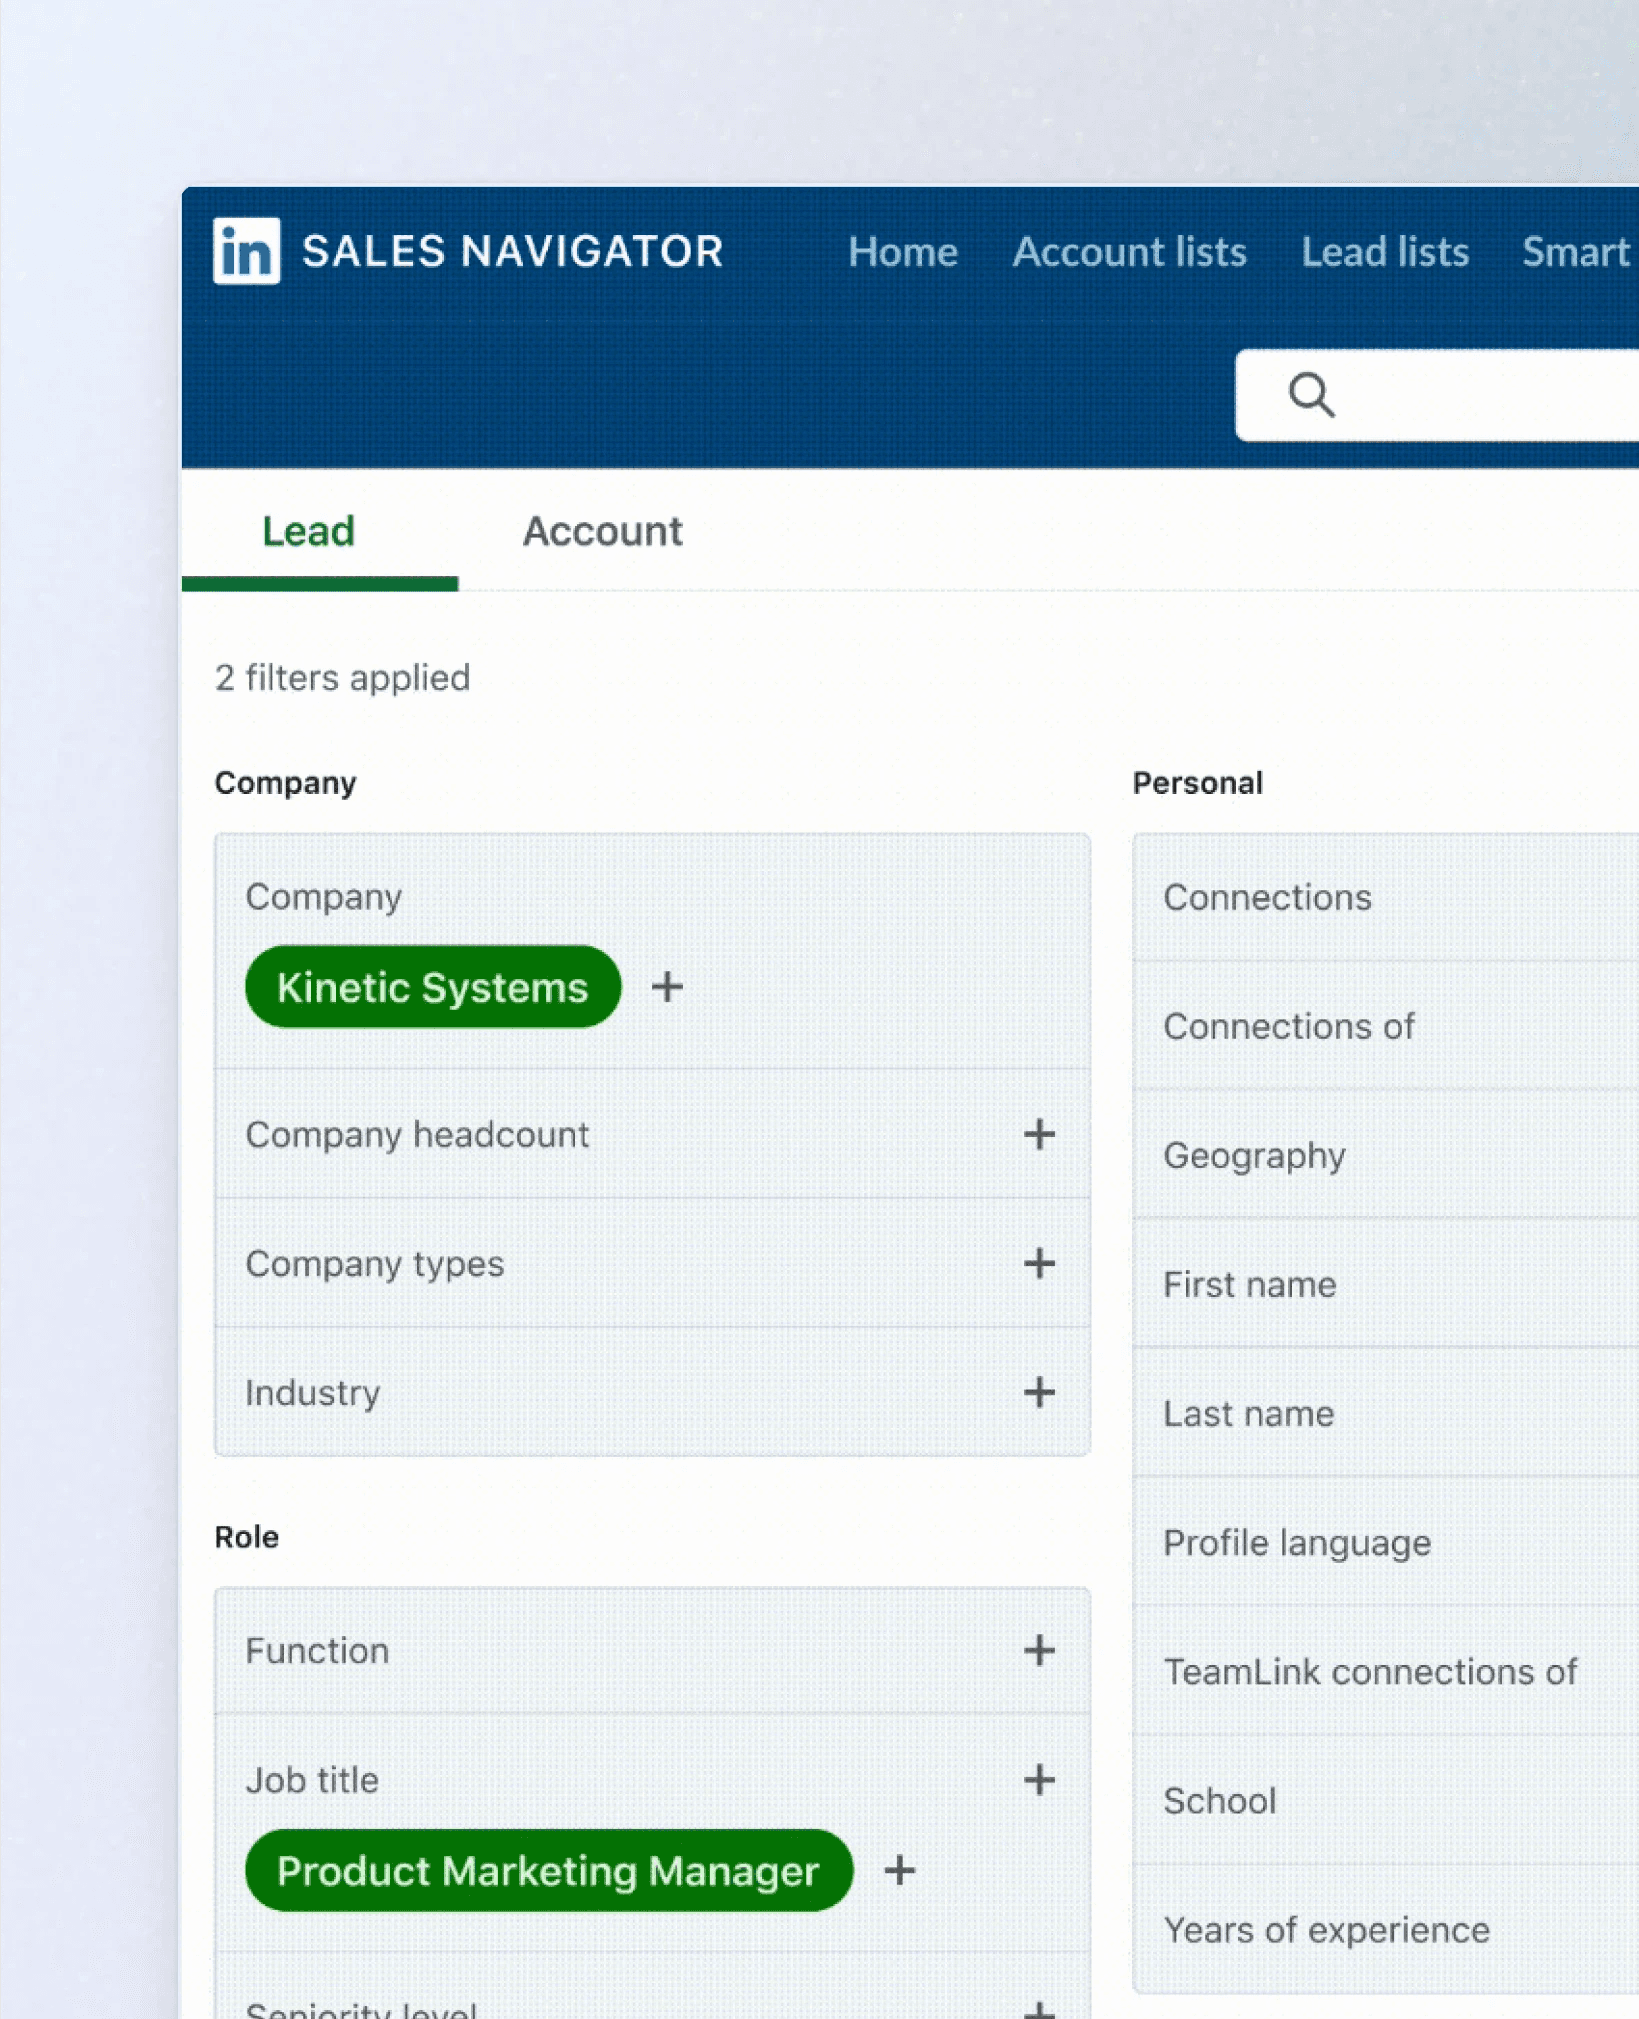Switch to the Account tab

click(x=603, y=531)
